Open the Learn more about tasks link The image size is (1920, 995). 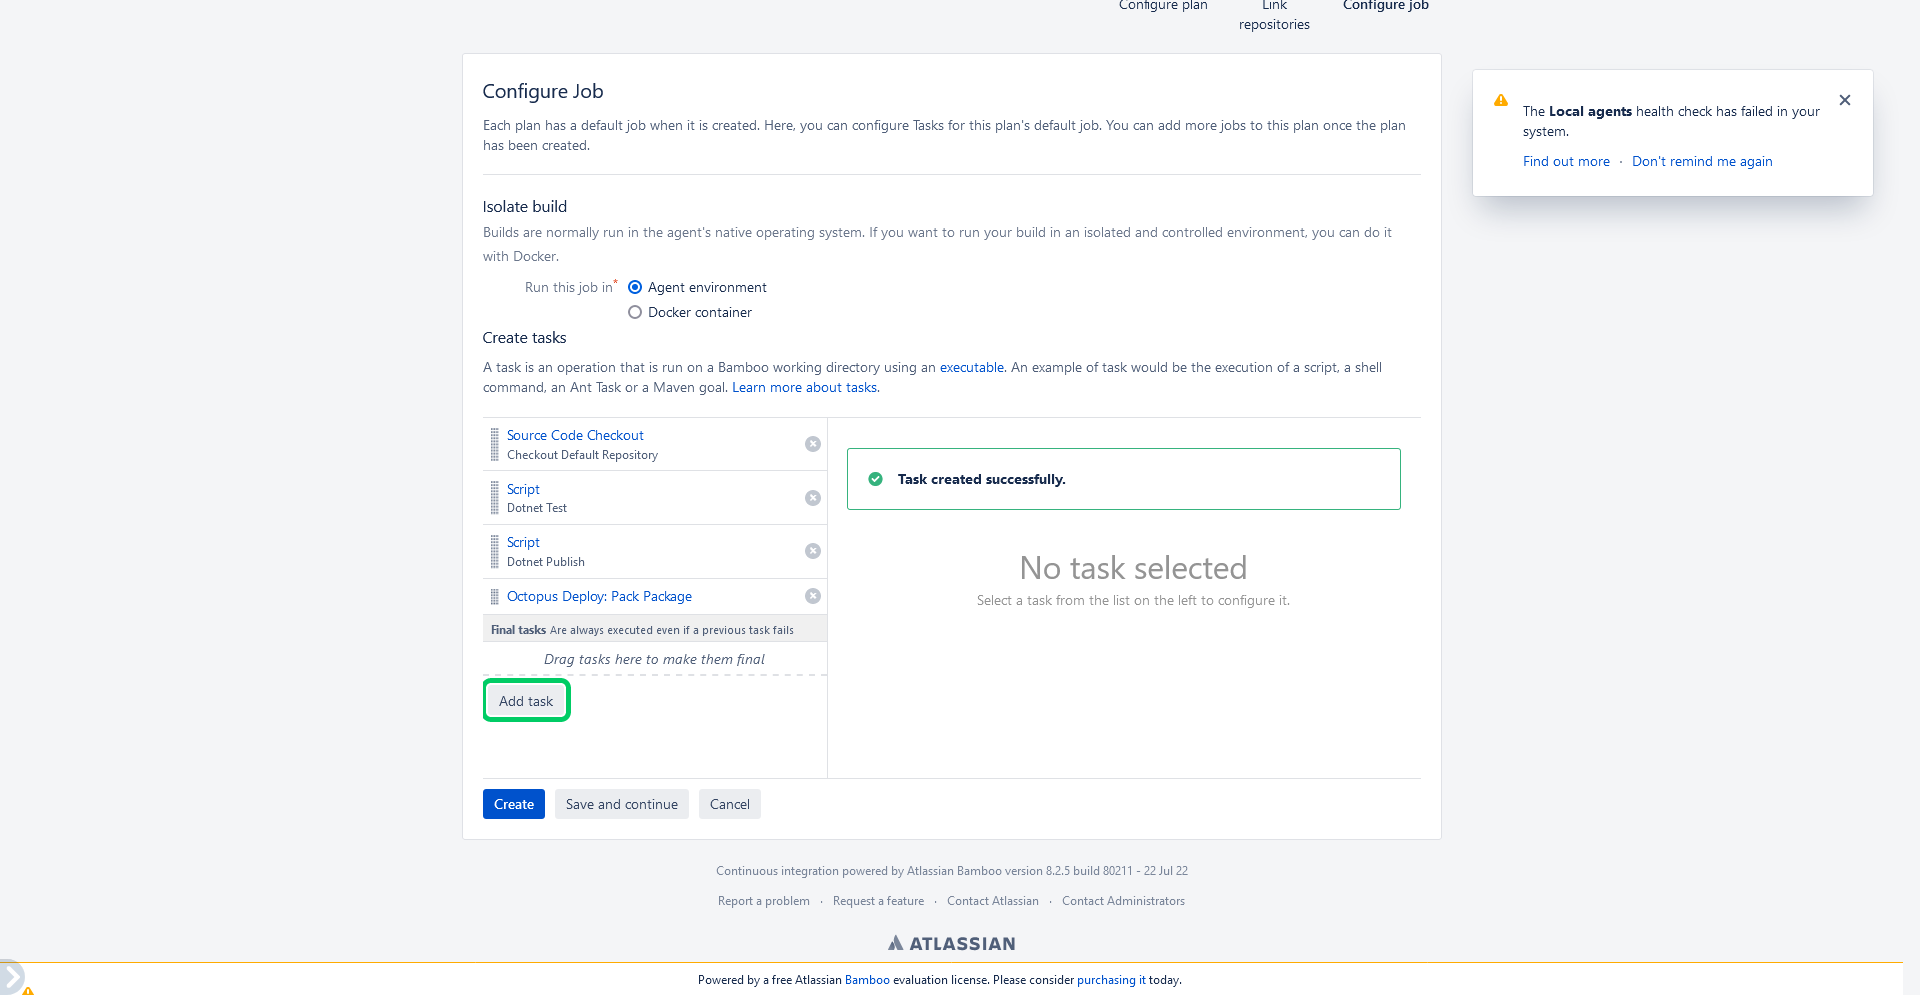click(x=804, y=387)
